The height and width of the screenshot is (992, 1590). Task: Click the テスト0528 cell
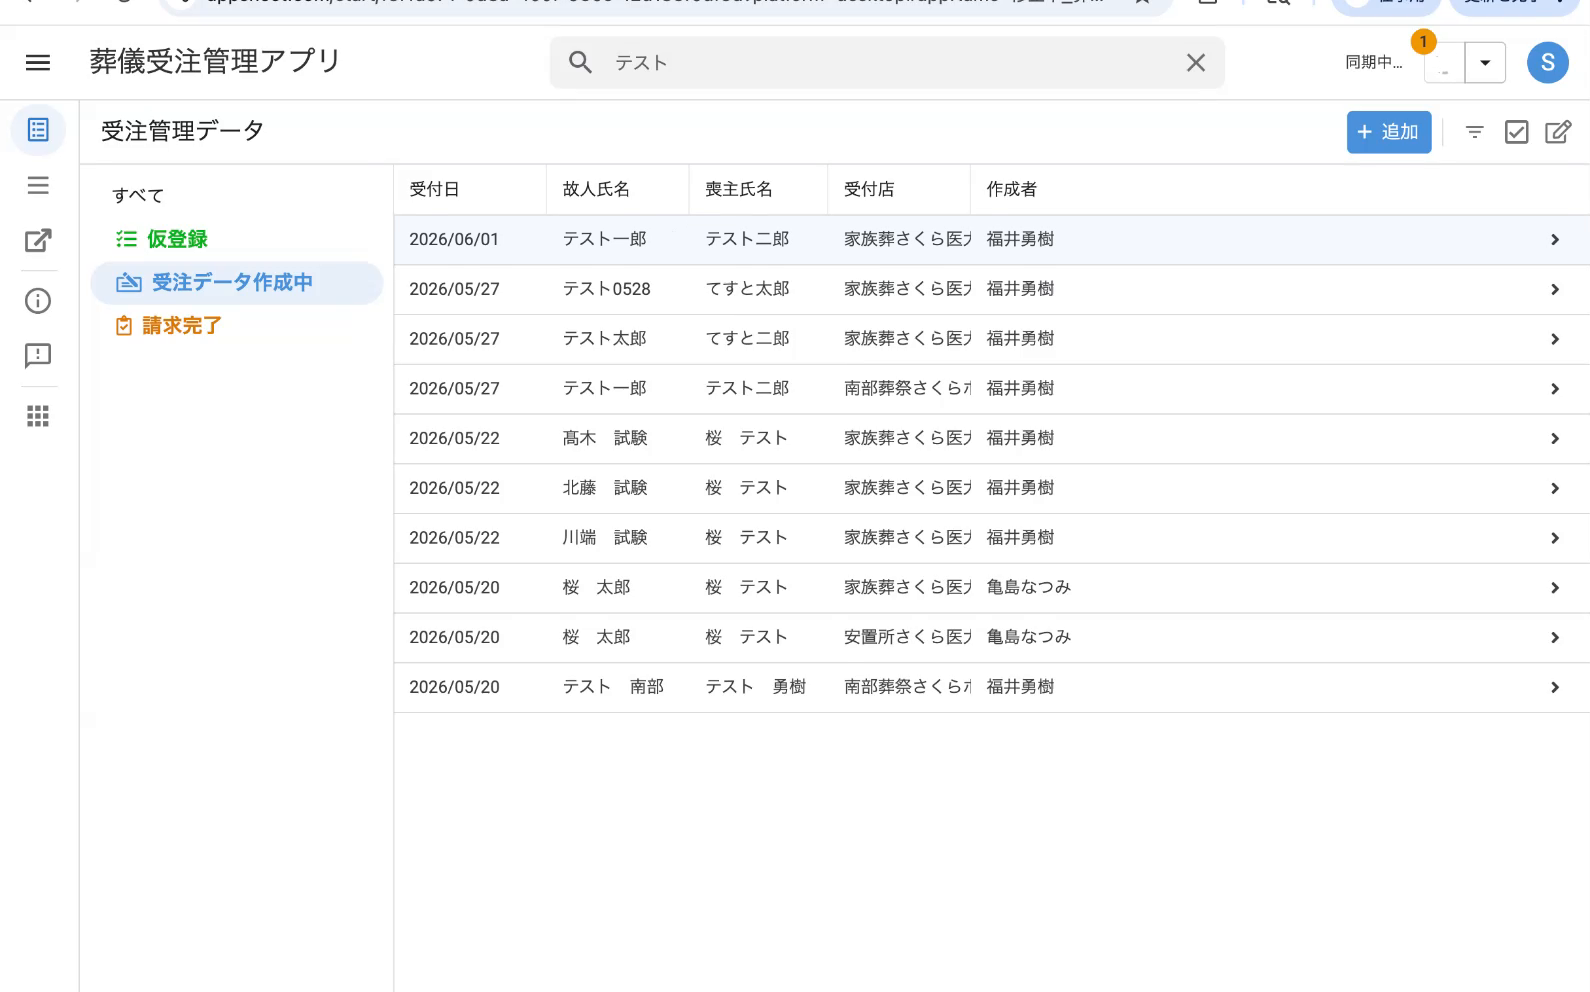606,289
